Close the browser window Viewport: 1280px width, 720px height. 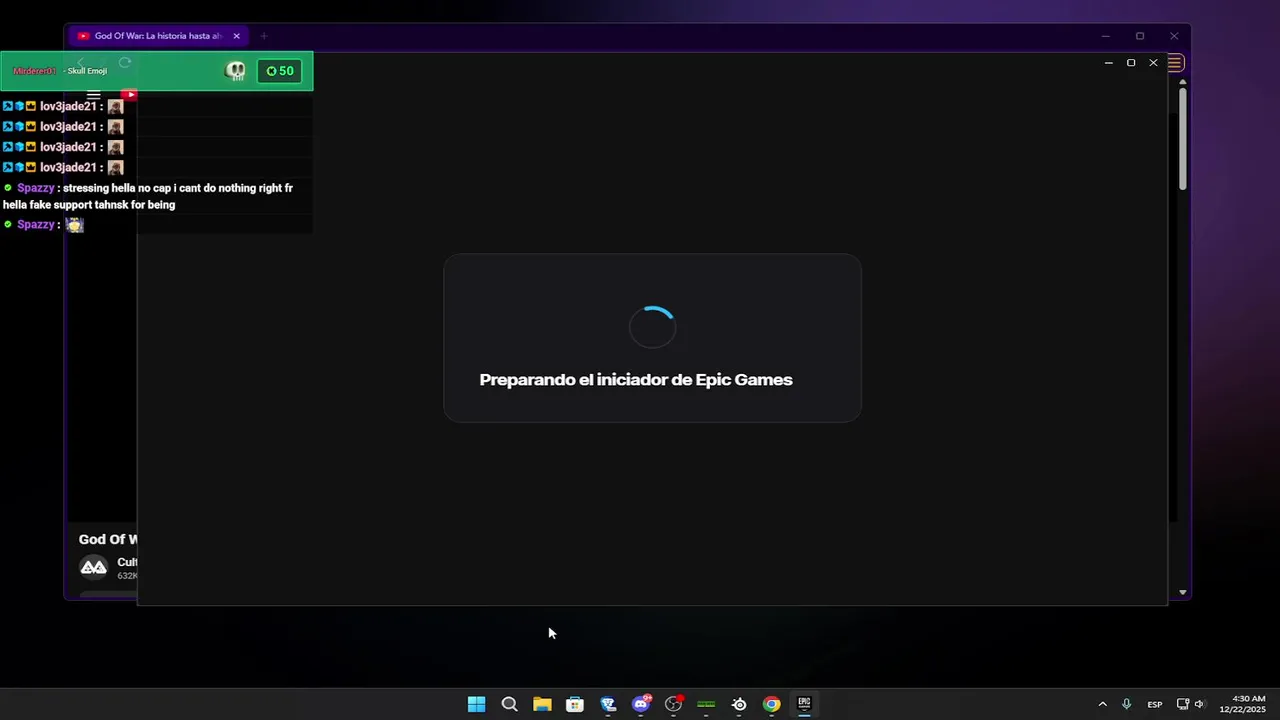coord(1174,36)
